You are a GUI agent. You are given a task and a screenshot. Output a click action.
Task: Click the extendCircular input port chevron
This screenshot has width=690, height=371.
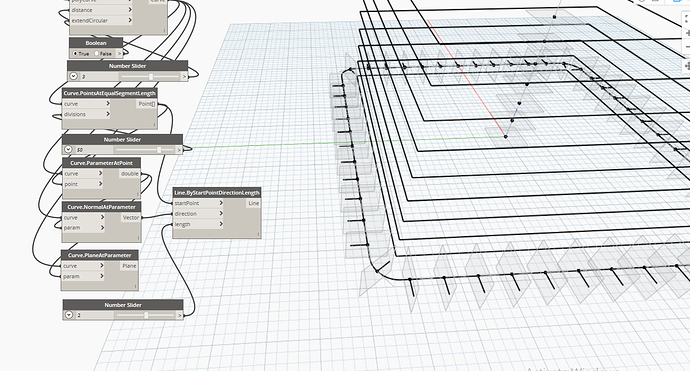(x=130, y=20)
